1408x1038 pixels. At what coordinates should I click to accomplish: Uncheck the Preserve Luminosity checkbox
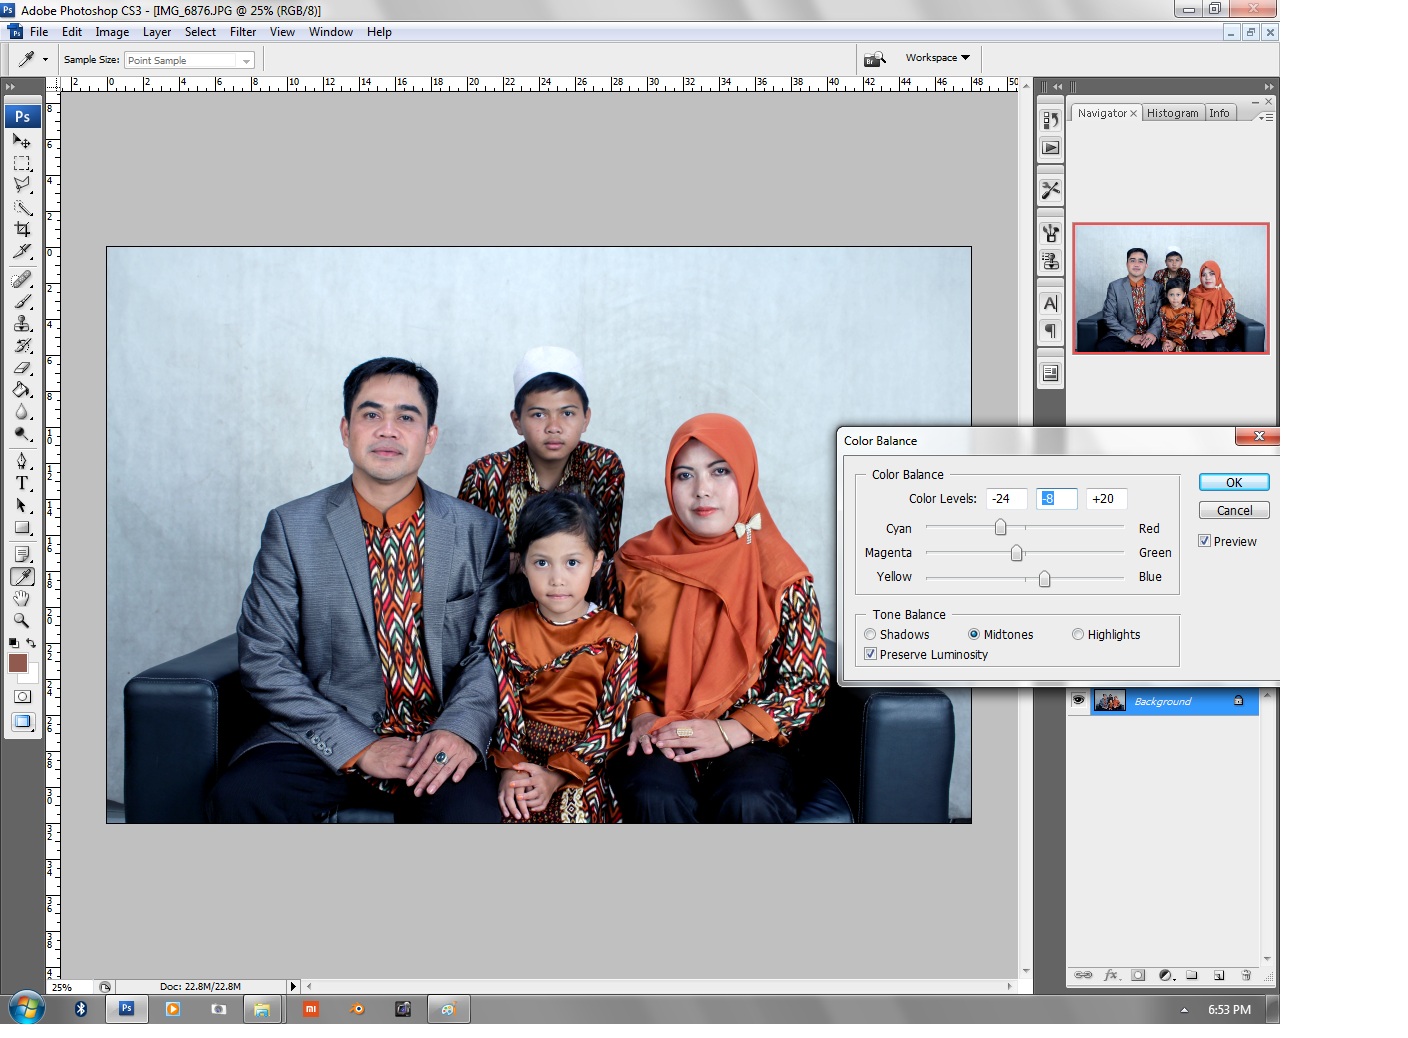coord(871,654)
